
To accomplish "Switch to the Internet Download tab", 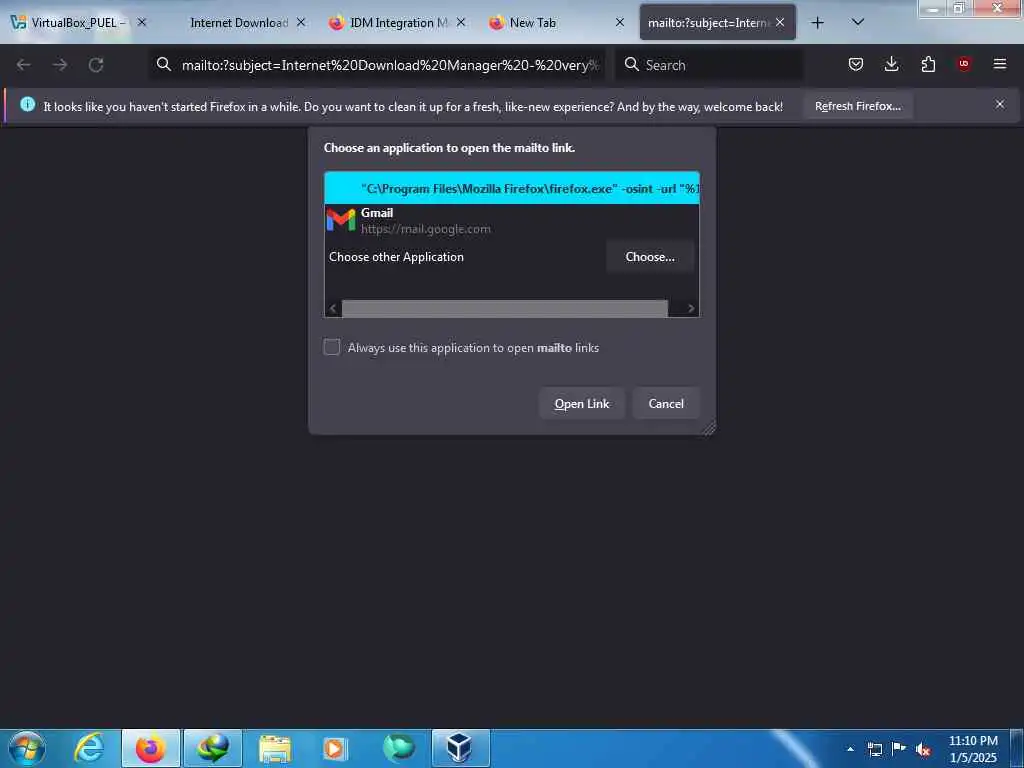I will pos(238,23).
